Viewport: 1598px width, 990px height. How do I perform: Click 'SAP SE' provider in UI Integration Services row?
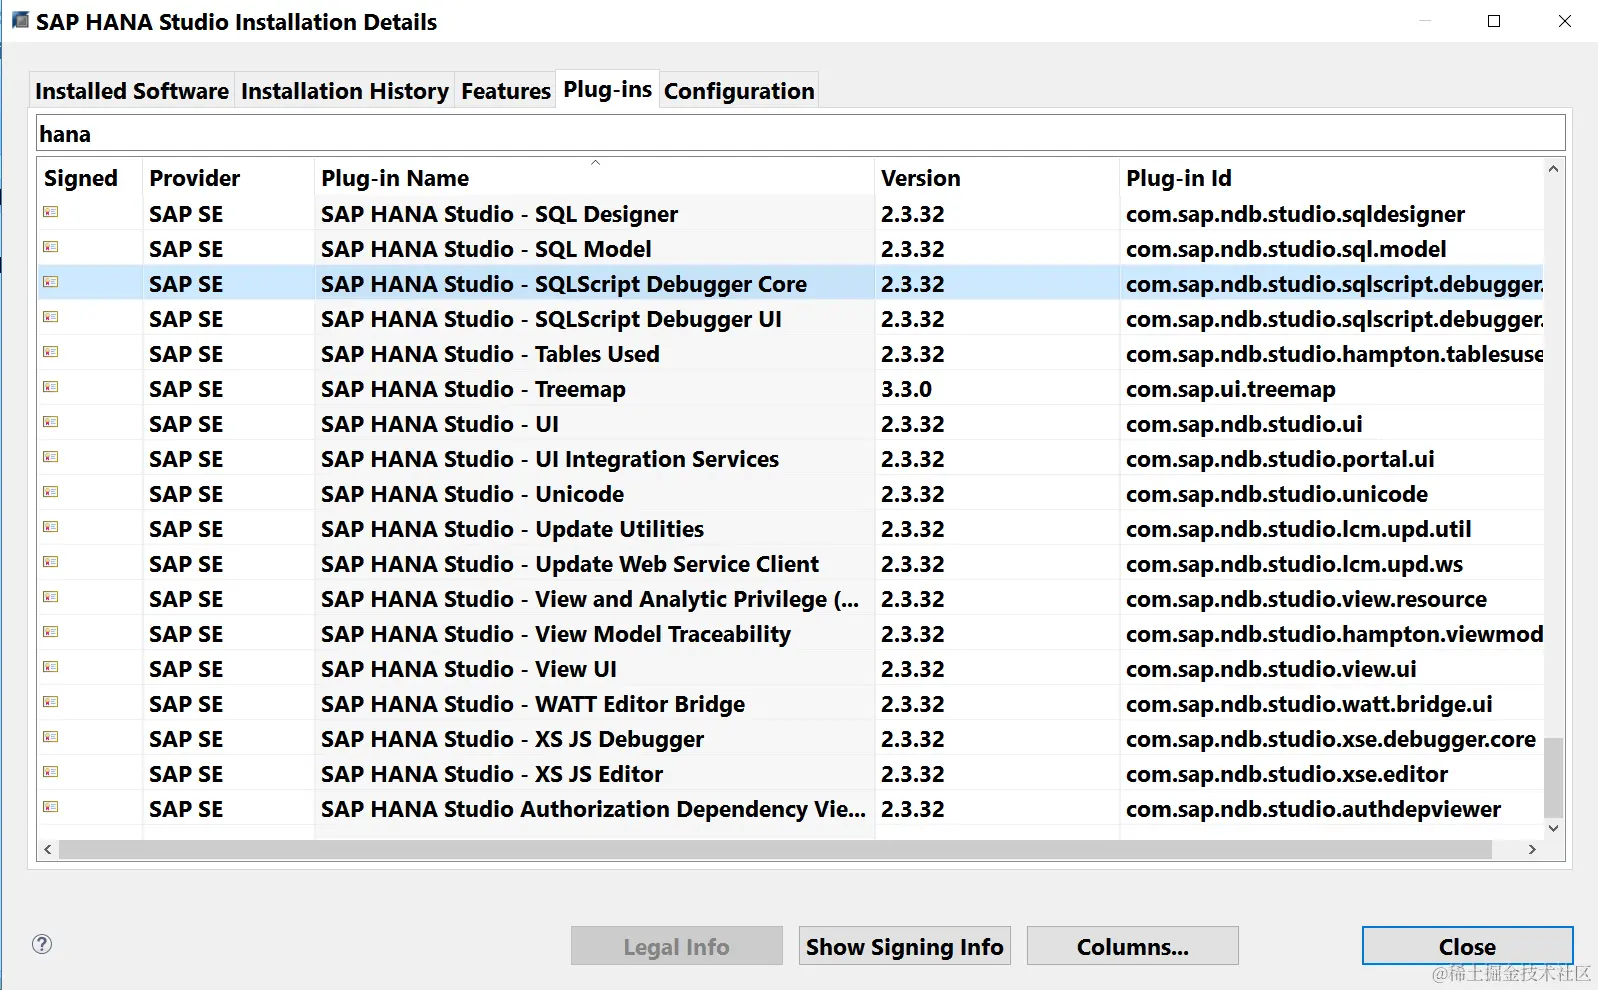pos(186,459)
